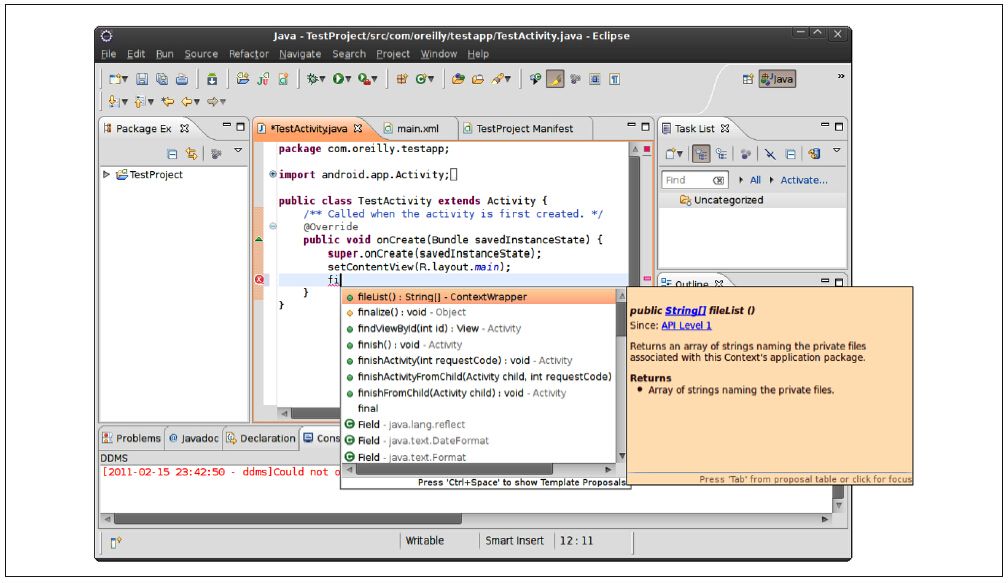The width and height of the screenshot is (1008, 583).
Task: Click the Open Perspective icon
Action: (x=748, y=79)
